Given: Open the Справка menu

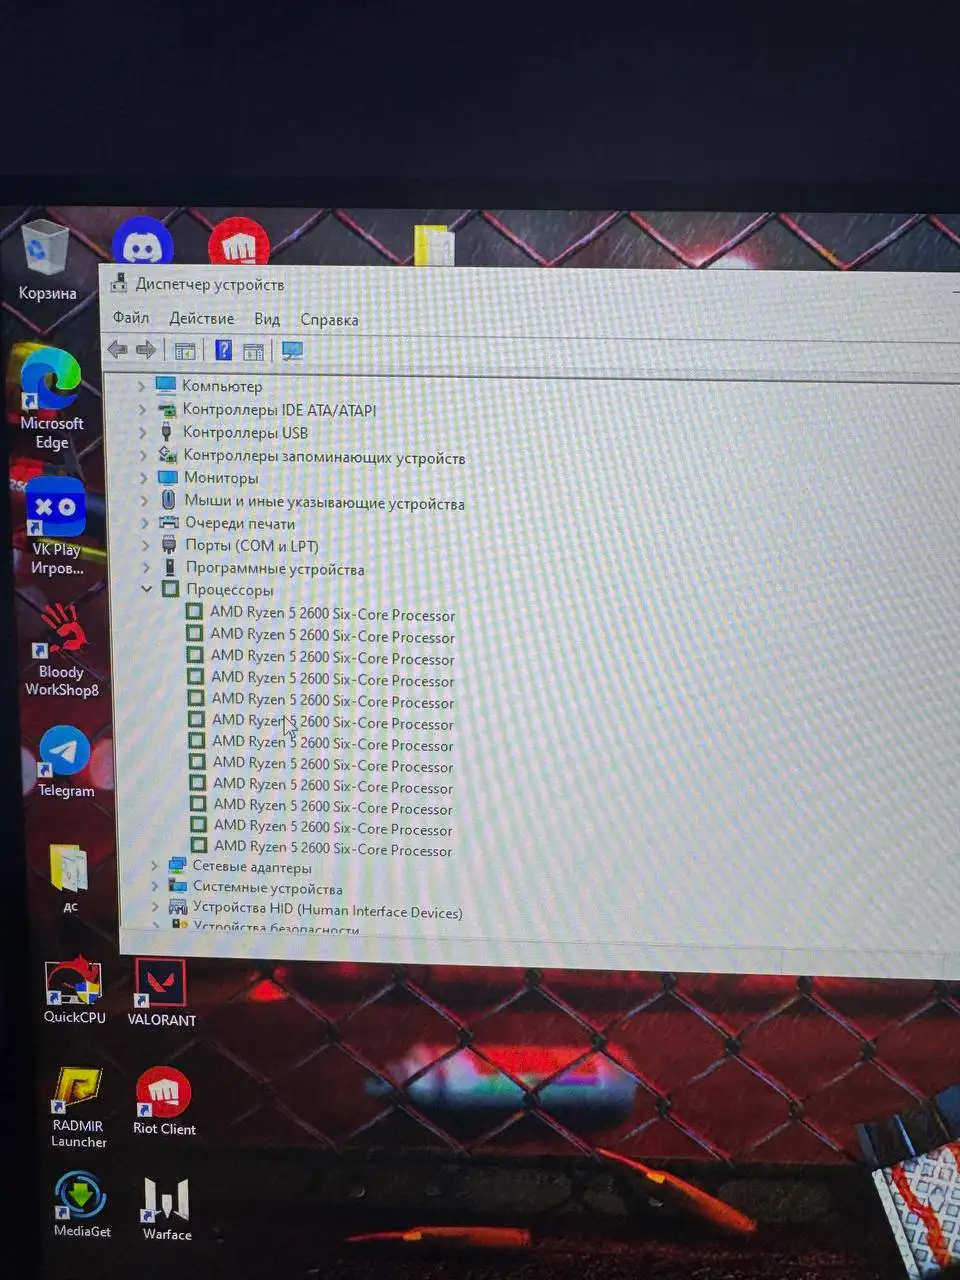Looking at the screenshot, I should 329,320.
